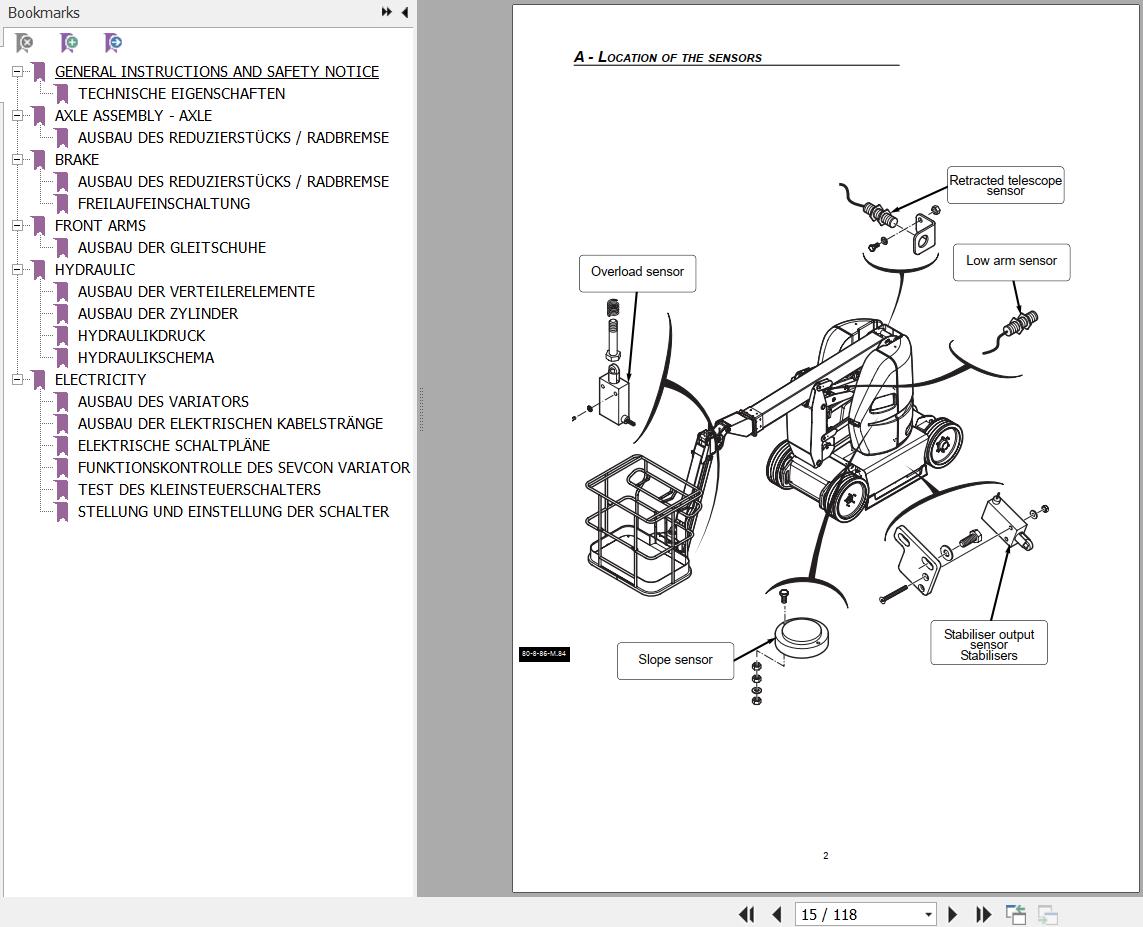
Task: Collapse GENERAL INSTRUCTIONS AND SAFETY NOTICE node
Action: pos(17,71)
